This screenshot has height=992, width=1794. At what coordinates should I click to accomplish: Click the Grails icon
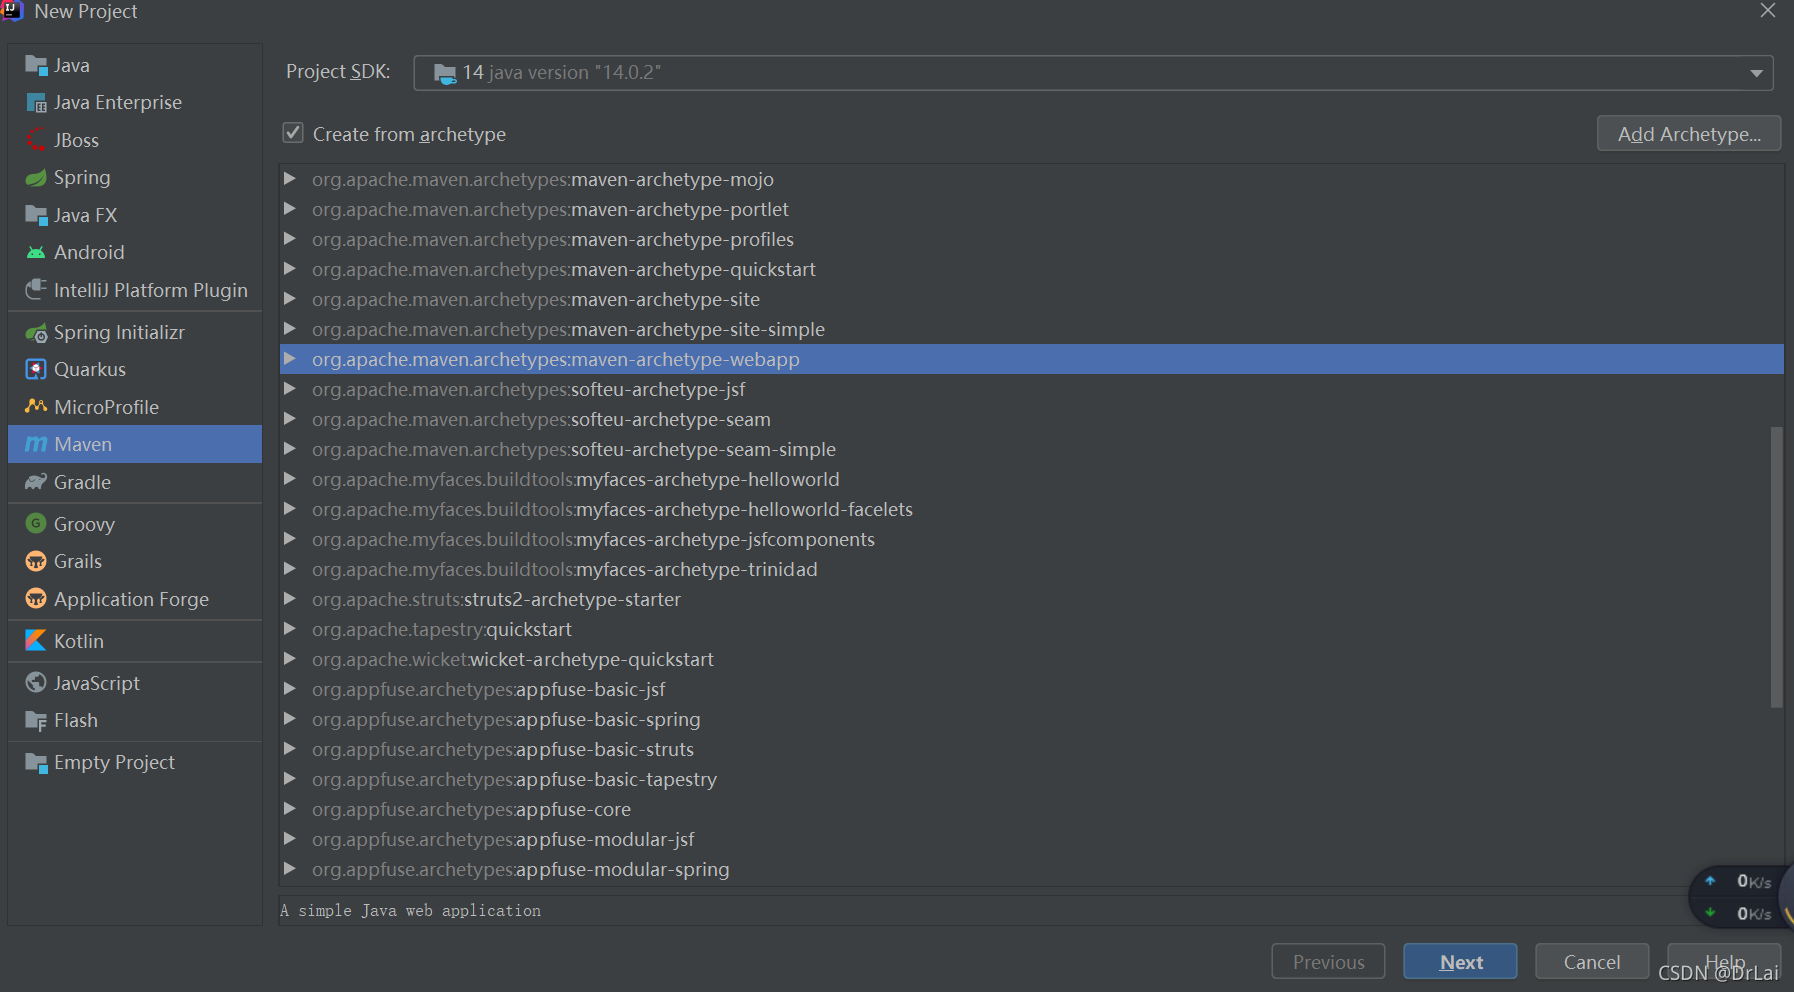pyautogui.click(x=36, y=562)
